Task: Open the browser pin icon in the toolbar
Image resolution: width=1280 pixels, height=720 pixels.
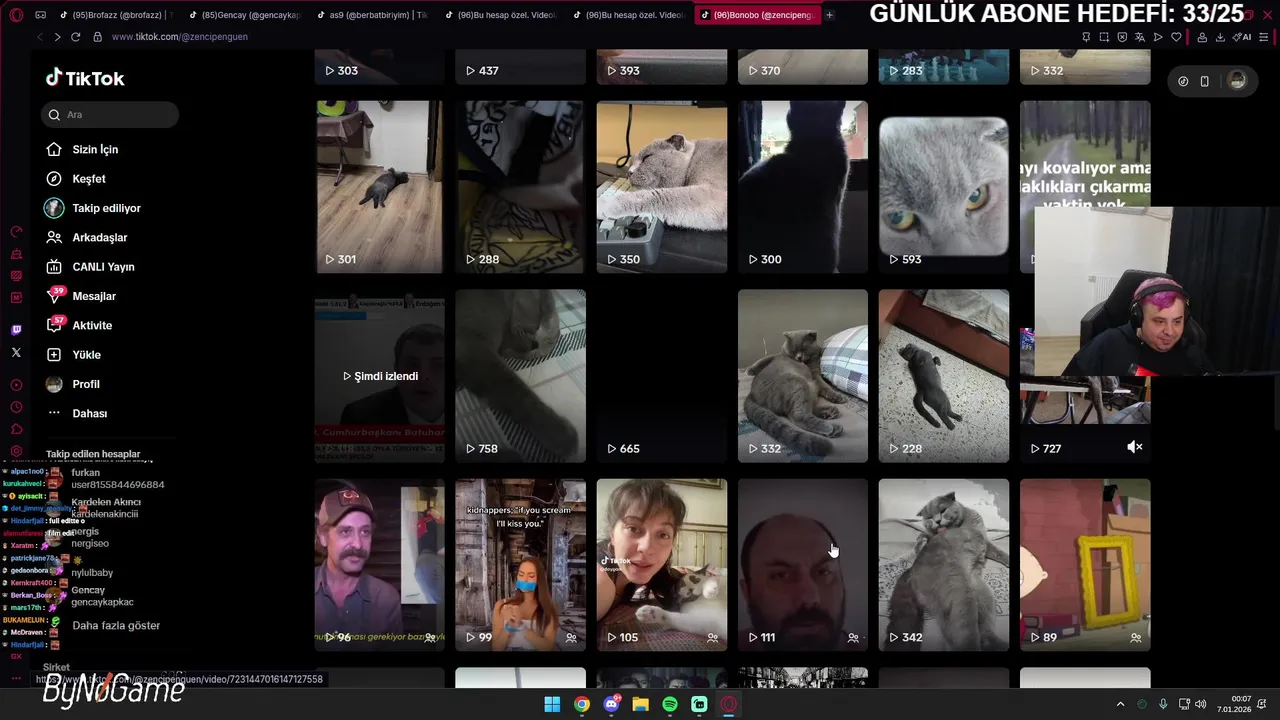Action: tap(1086, 37)
